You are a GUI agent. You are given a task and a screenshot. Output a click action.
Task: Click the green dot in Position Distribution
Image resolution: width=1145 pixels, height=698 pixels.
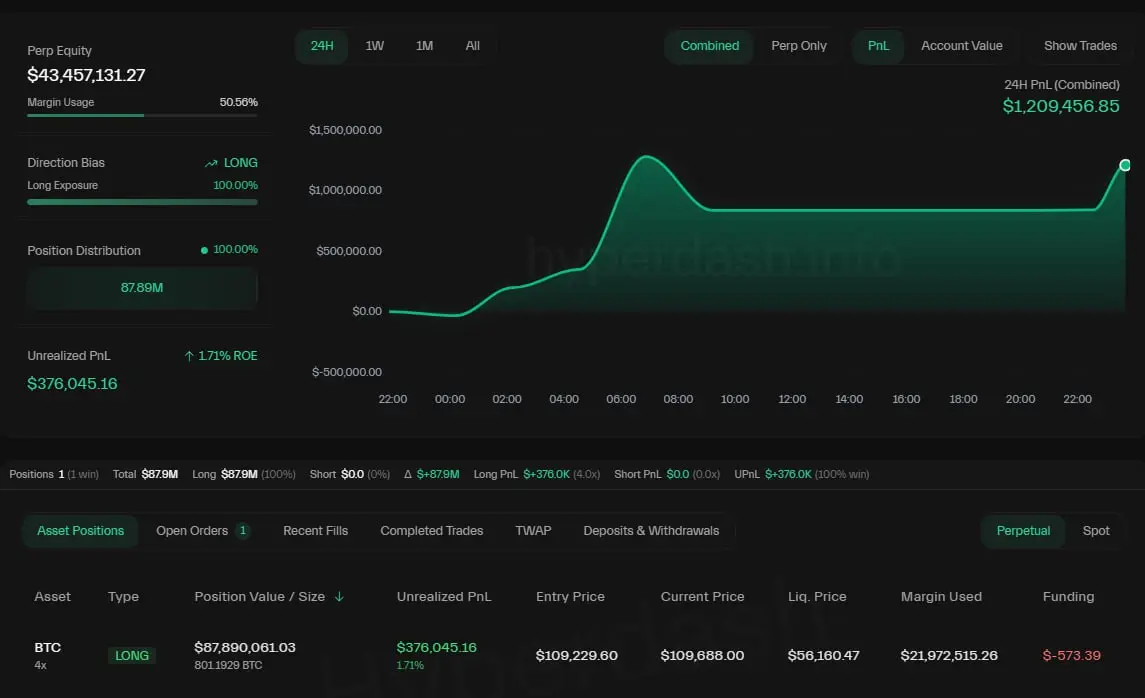click(205, 250)
